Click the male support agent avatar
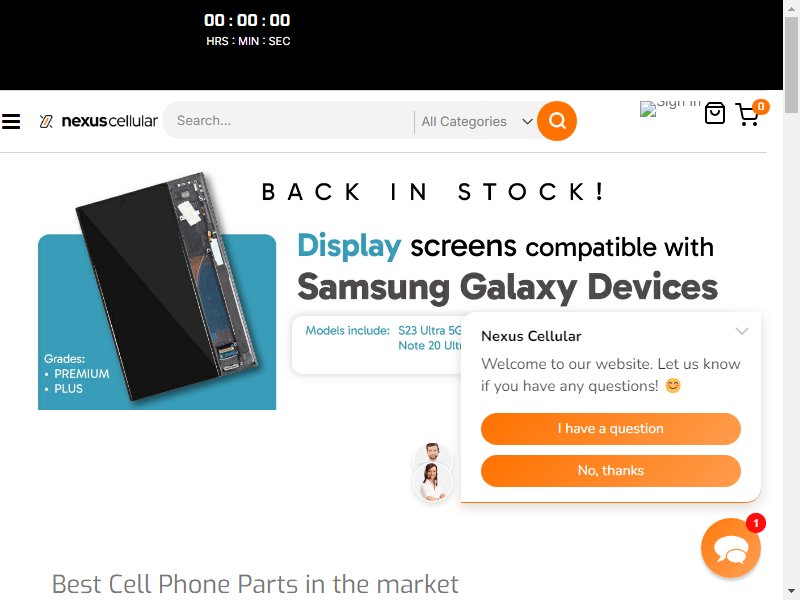This screenshot has height=600, width=800. tap(432, 454)
